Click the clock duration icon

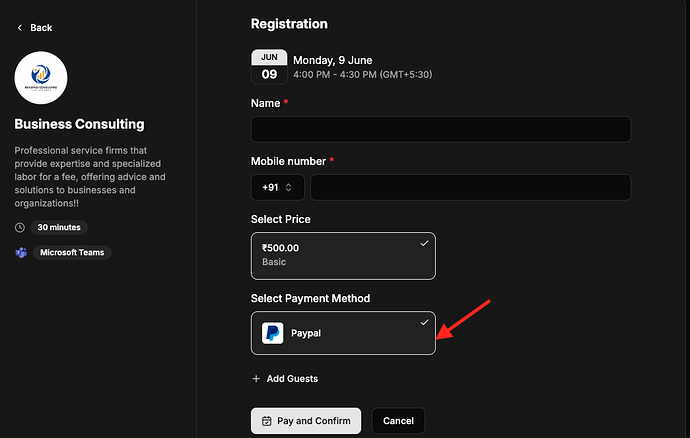pyautogui.click(x=20, y=228)
